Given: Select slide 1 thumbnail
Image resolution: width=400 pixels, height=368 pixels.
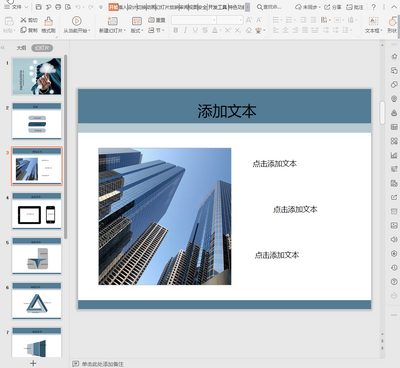Looking at the screenshot, I should pos(37,76).
